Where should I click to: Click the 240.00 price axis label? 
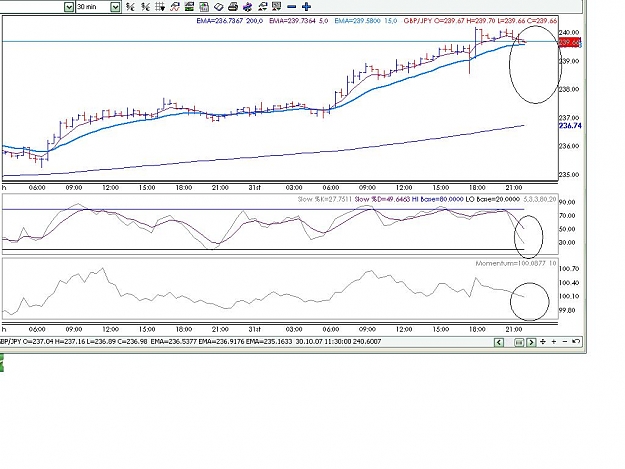click(569, 32)
